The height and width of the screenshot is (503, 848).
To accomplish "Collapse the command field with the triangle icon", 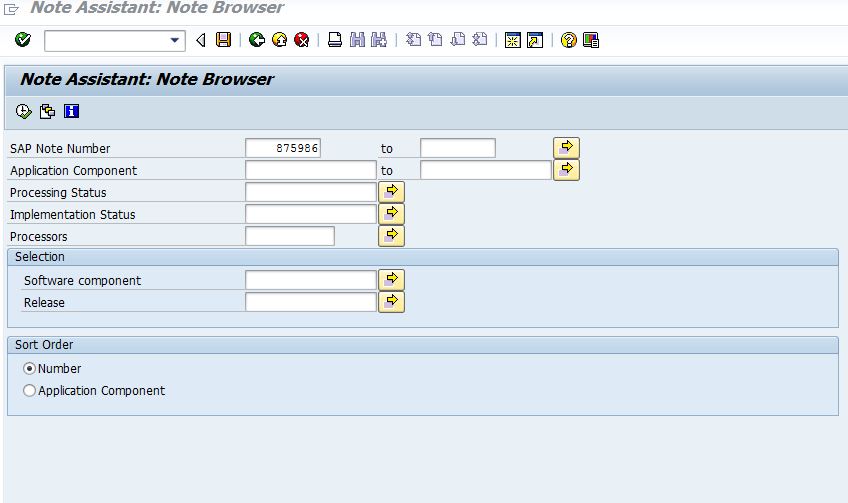I will (x=201, y=41).
